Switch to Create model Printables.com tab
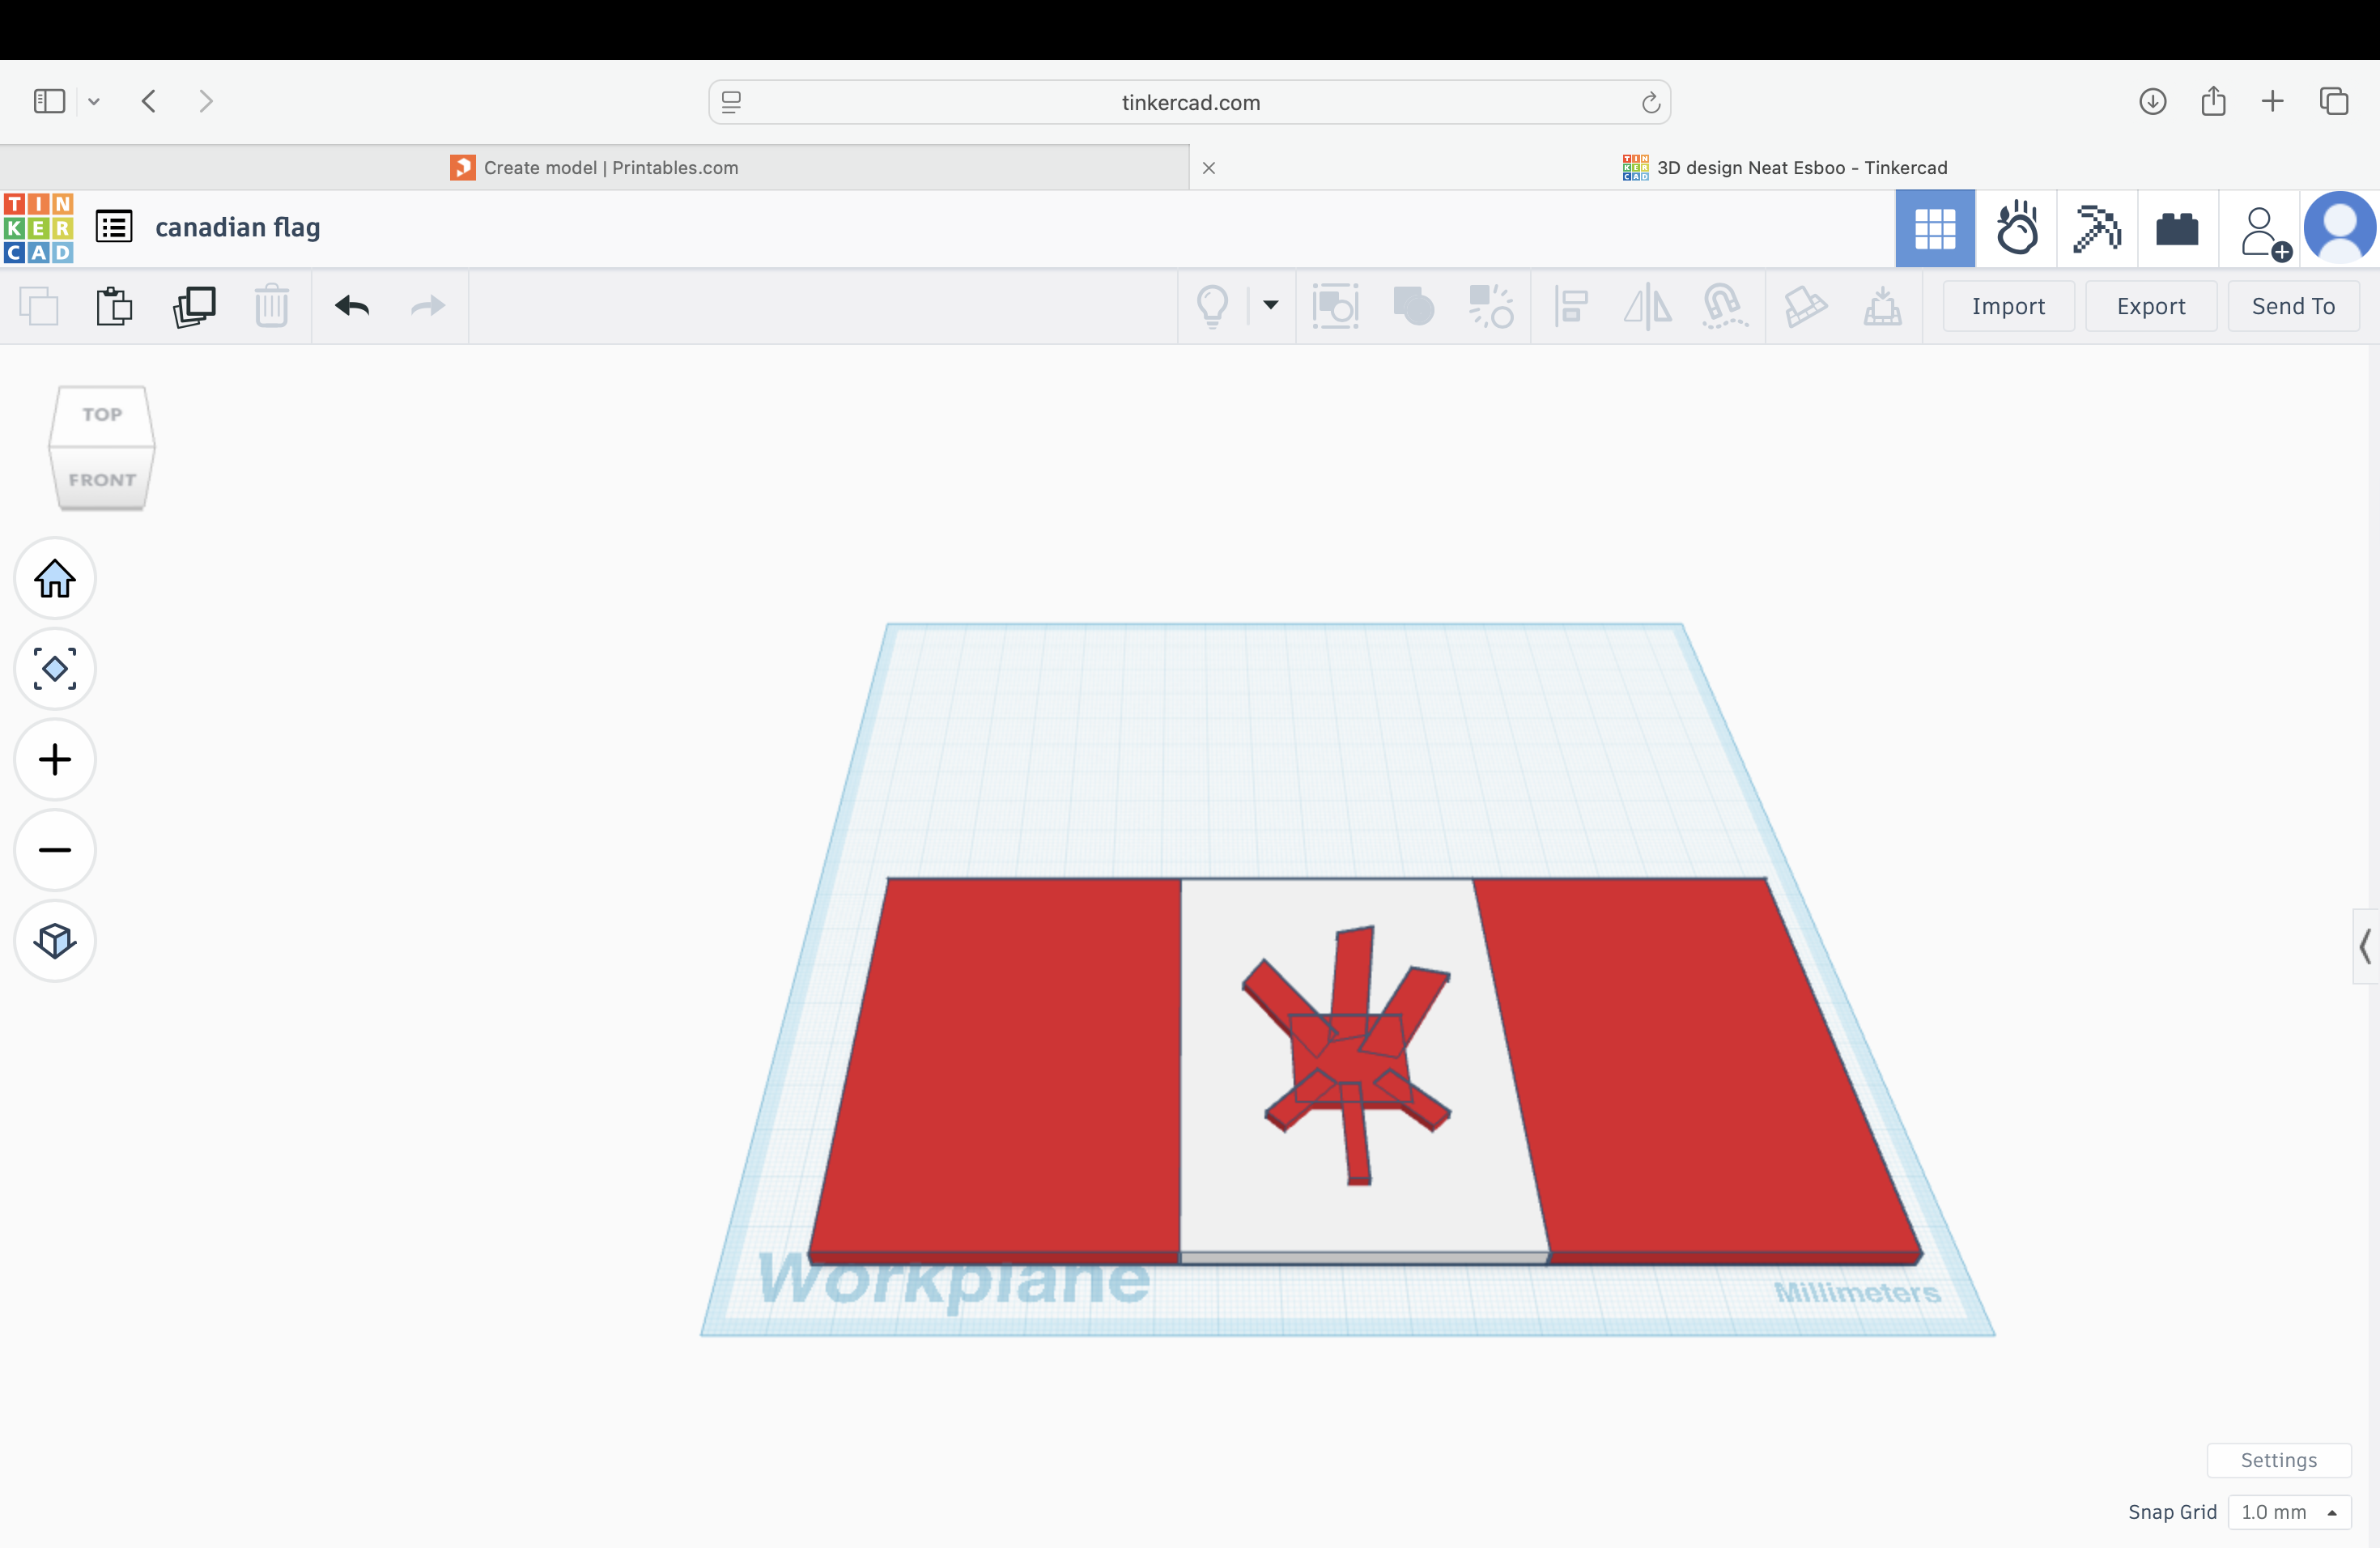Viewport: 2380px width, 1548px height. (x=594, y=167)
